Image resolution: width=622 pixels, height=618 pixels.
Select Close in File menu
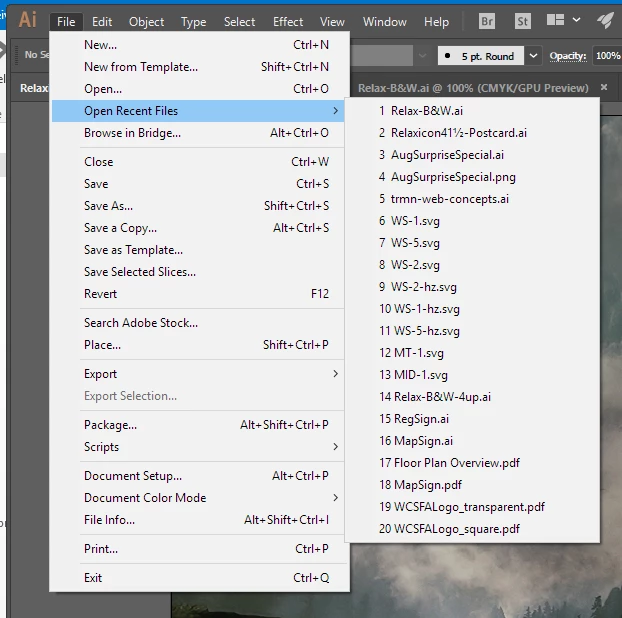[198, 162]
